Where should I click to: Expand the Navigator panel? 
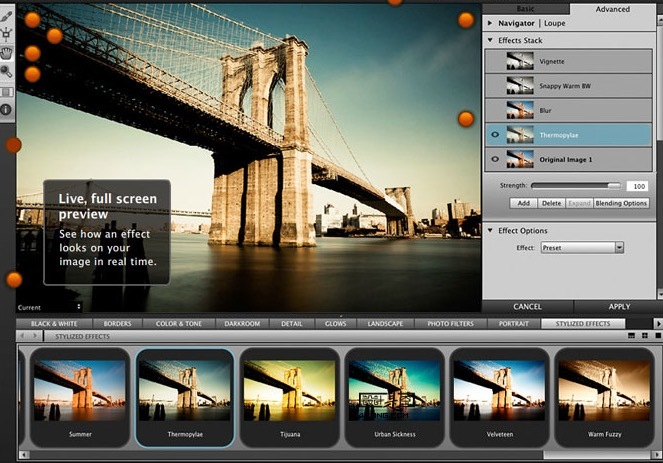click(x=490, y=22)
